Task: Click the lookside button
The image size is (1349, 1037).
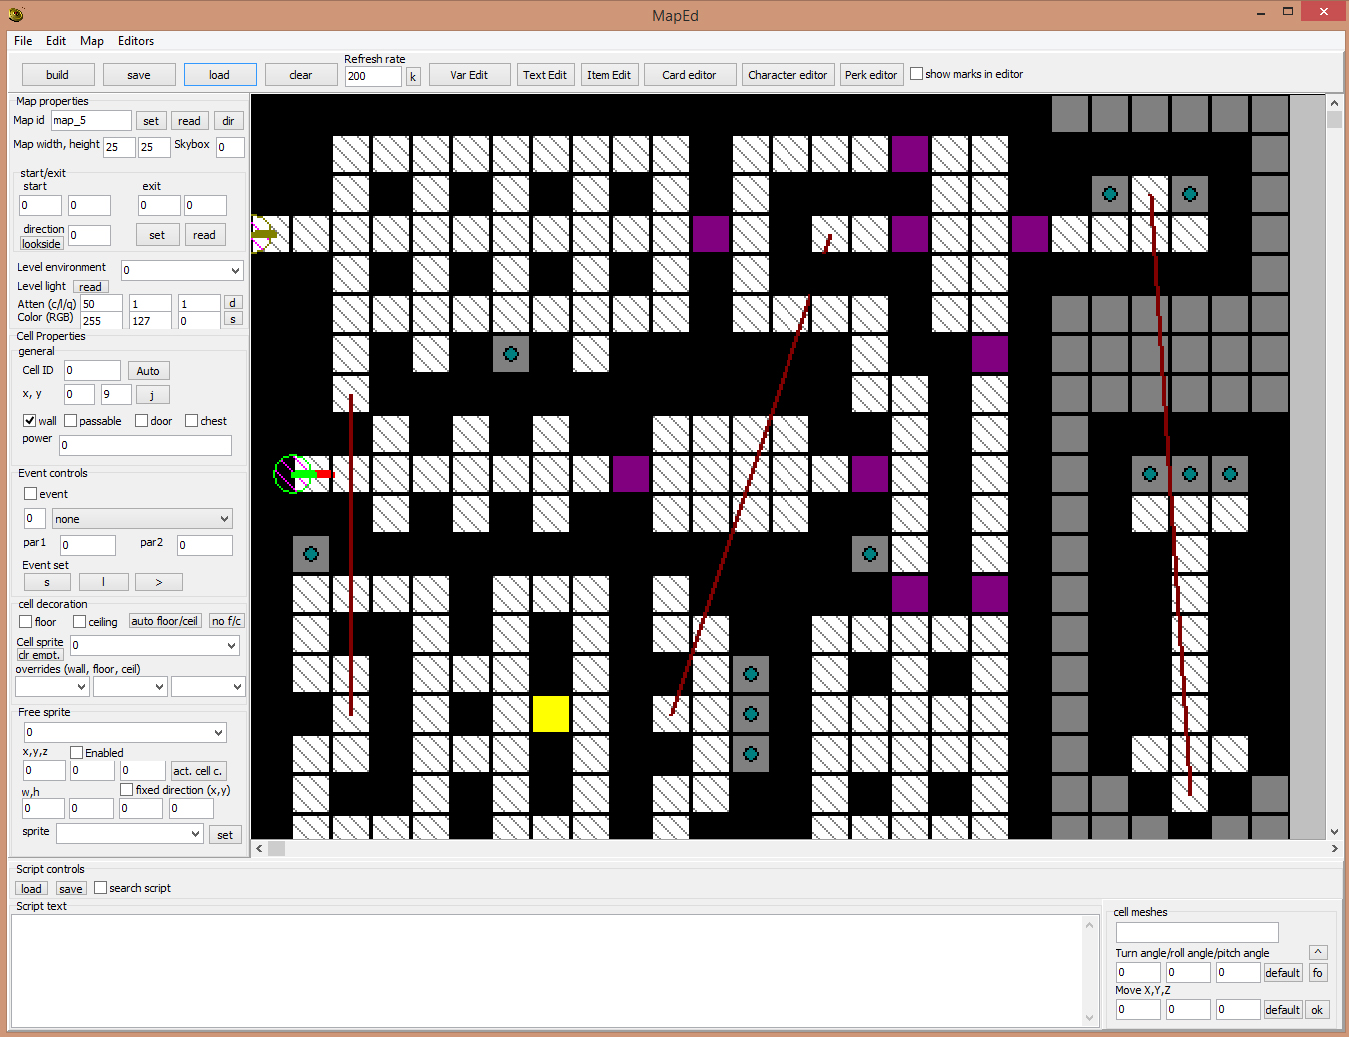Action: click(x=42, y=244)
